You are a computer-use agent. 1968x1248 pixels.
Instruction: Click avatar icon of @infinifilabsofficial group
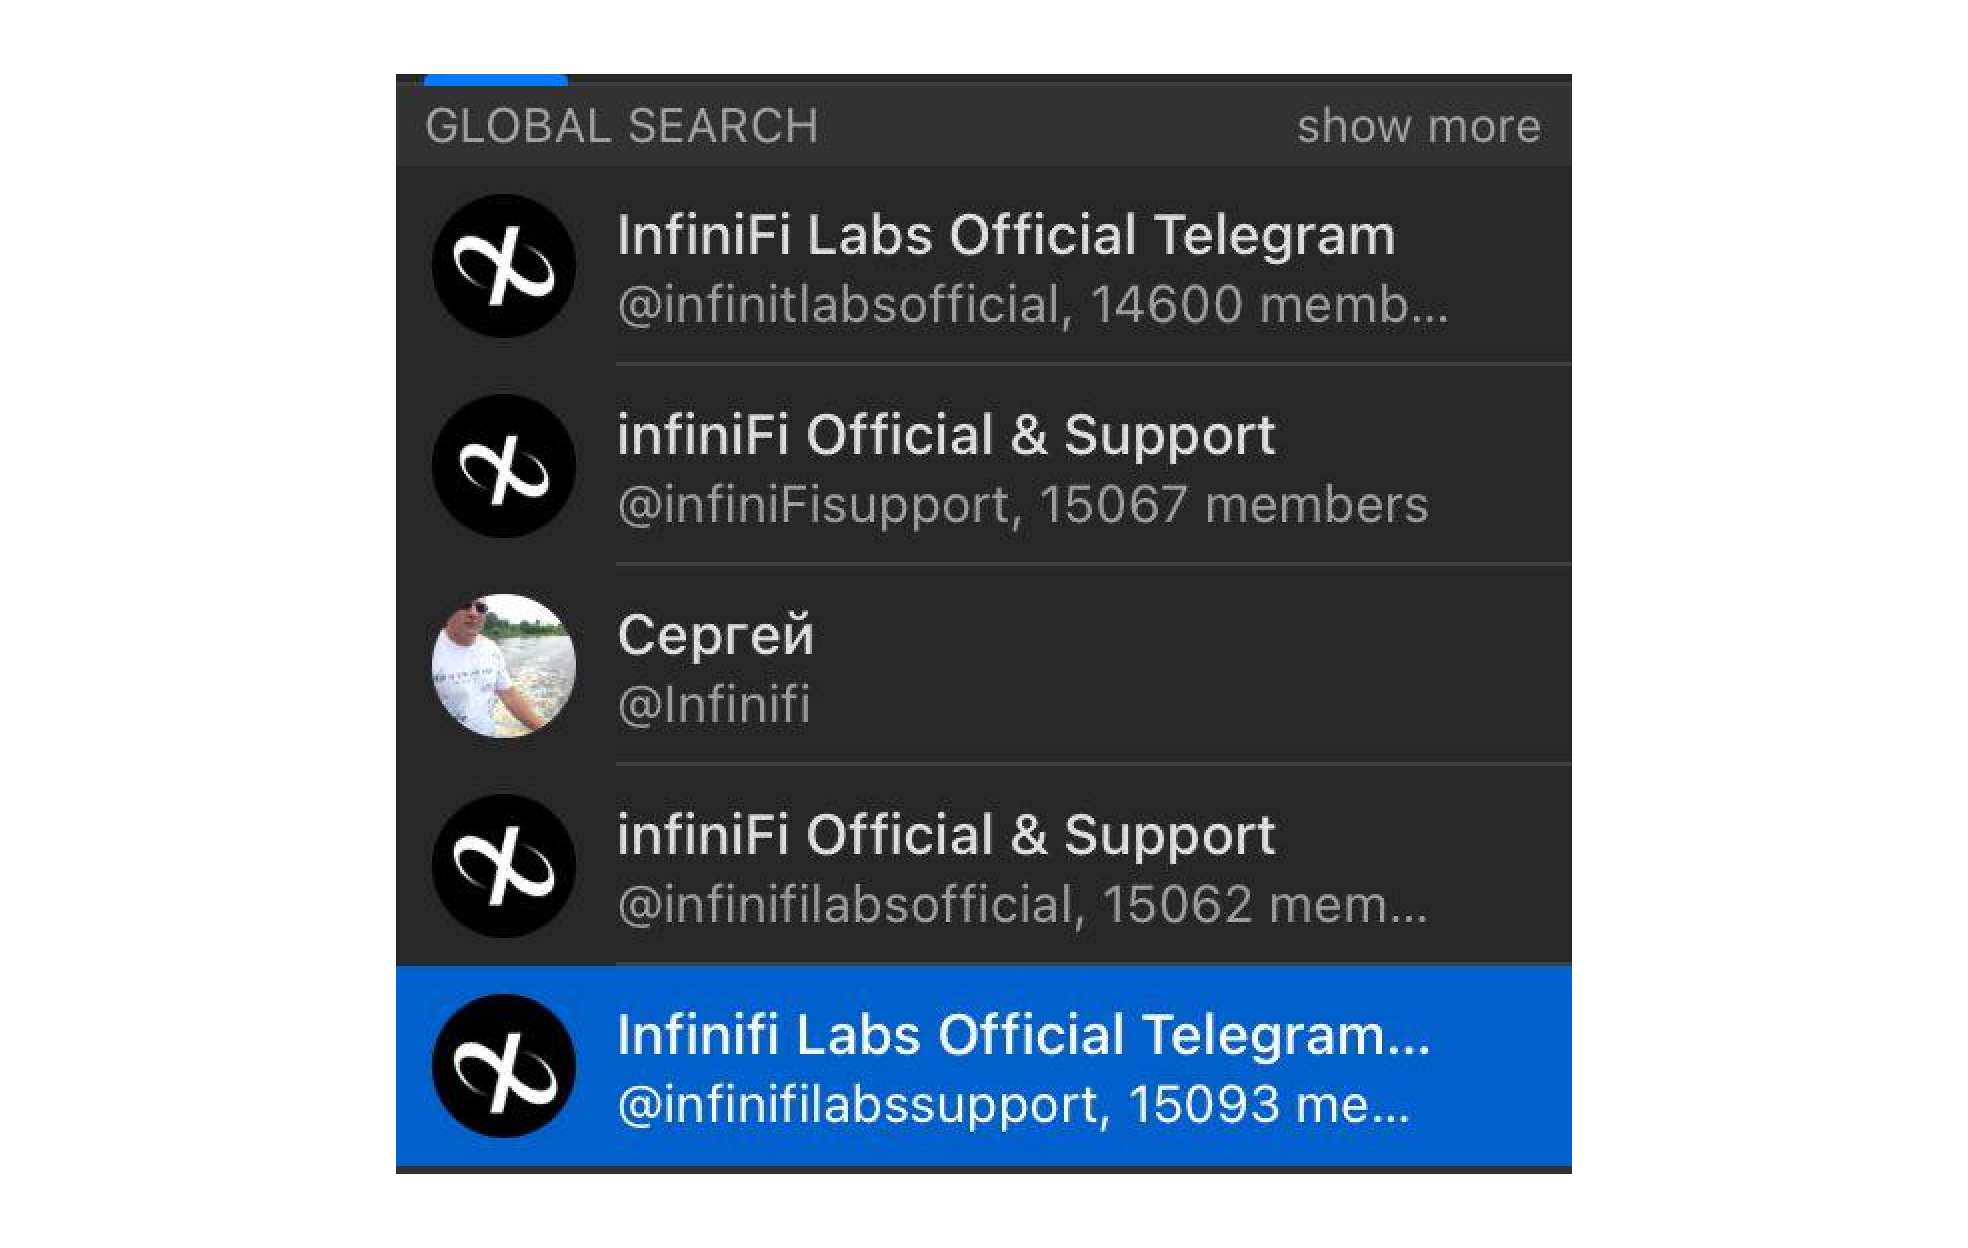[x=503, y=866]
